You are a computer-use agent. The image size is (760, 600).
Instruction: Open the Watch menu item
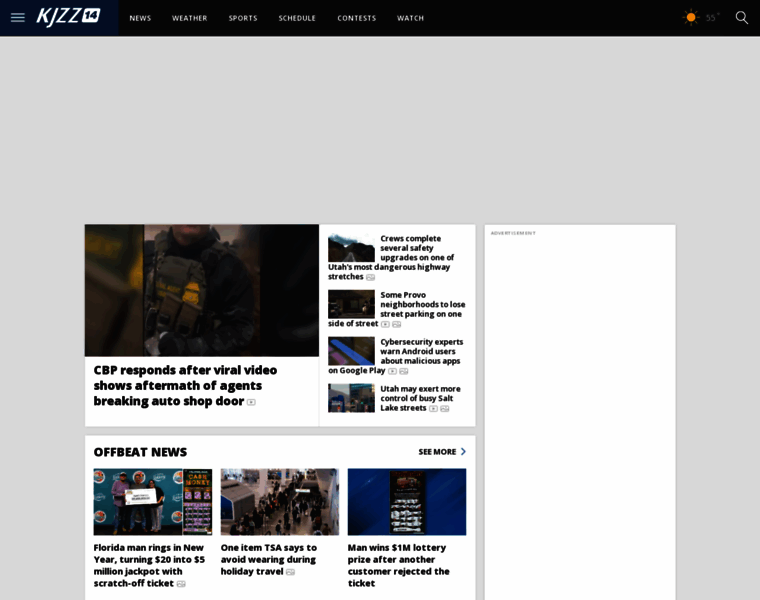click(x=411, y=18)
